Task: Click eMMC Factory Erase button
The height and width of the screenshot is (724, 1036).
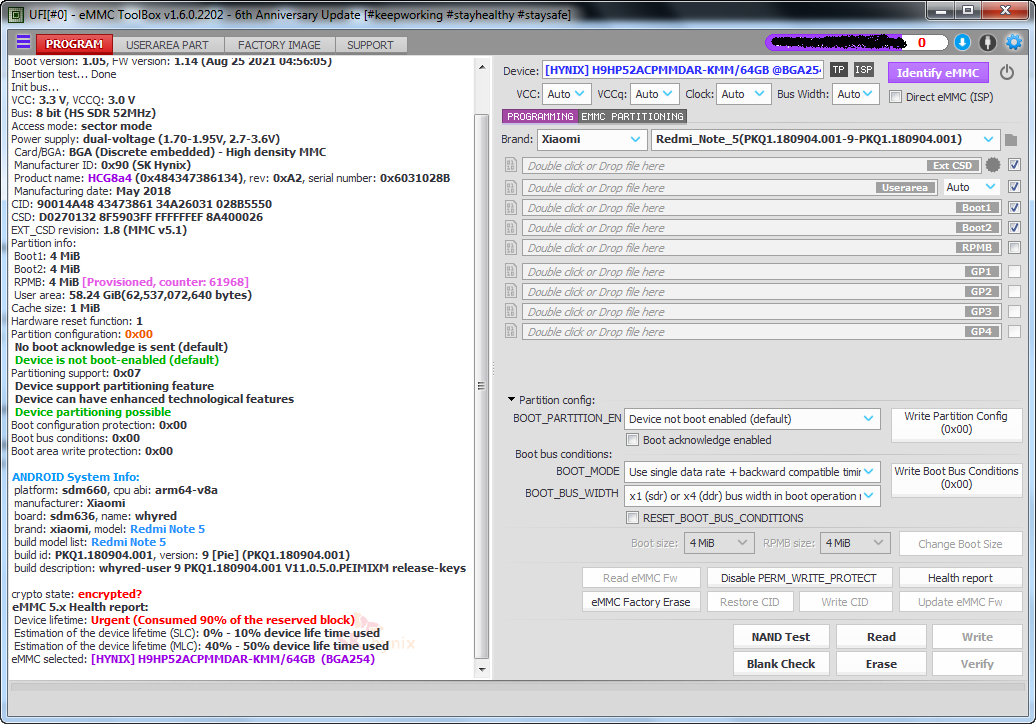Action: [640, 602]
